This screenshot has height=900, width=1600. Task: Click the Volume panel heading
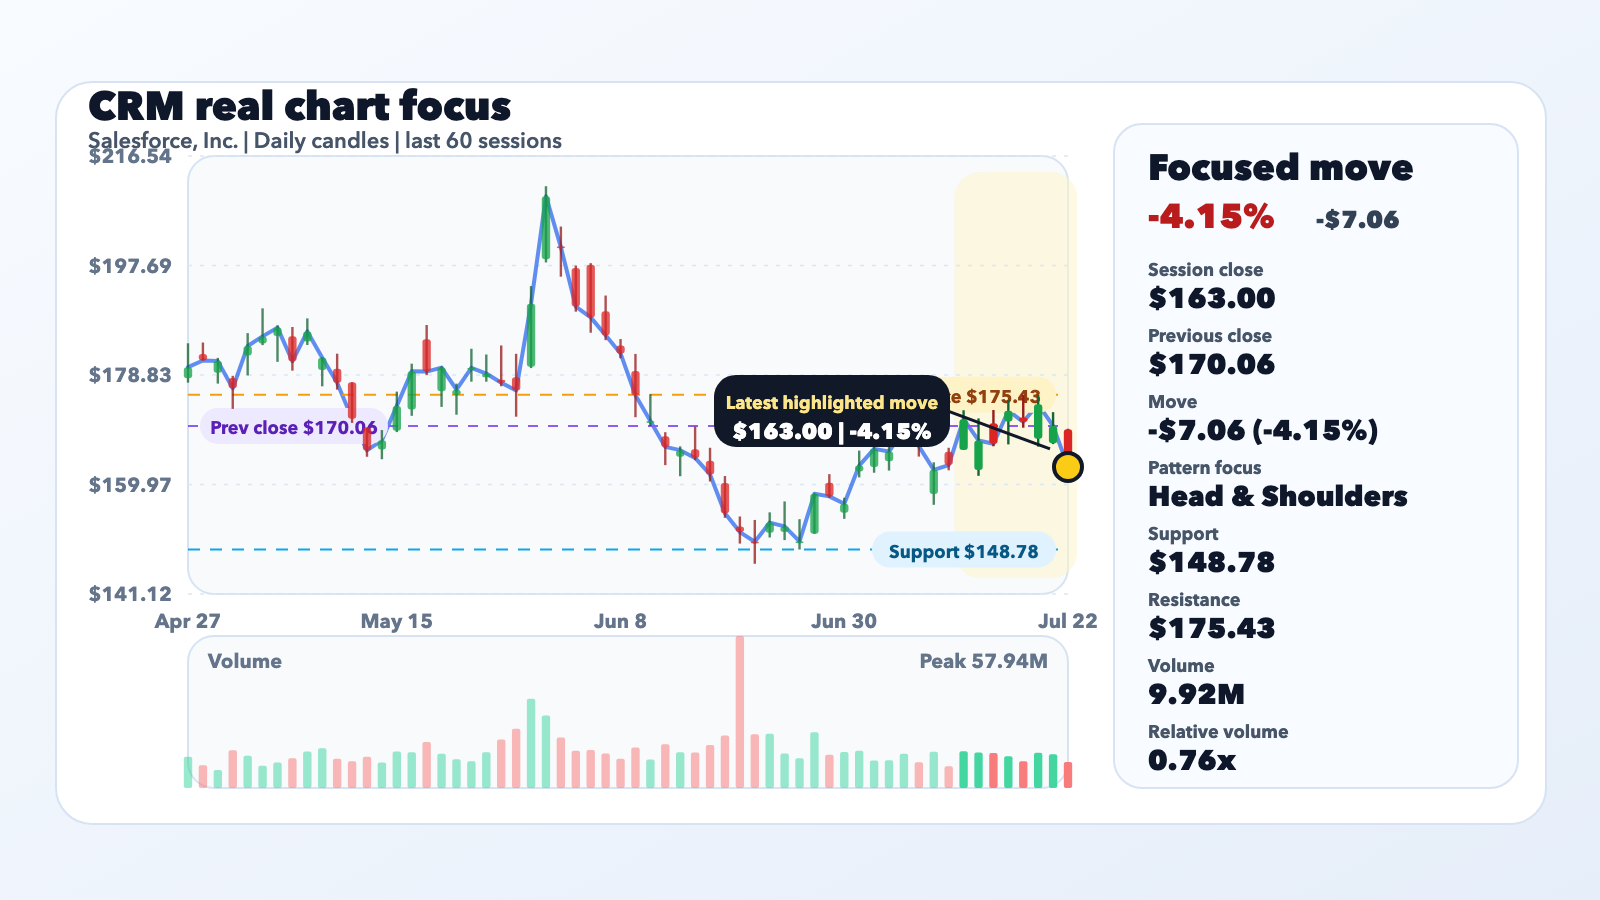245,661
